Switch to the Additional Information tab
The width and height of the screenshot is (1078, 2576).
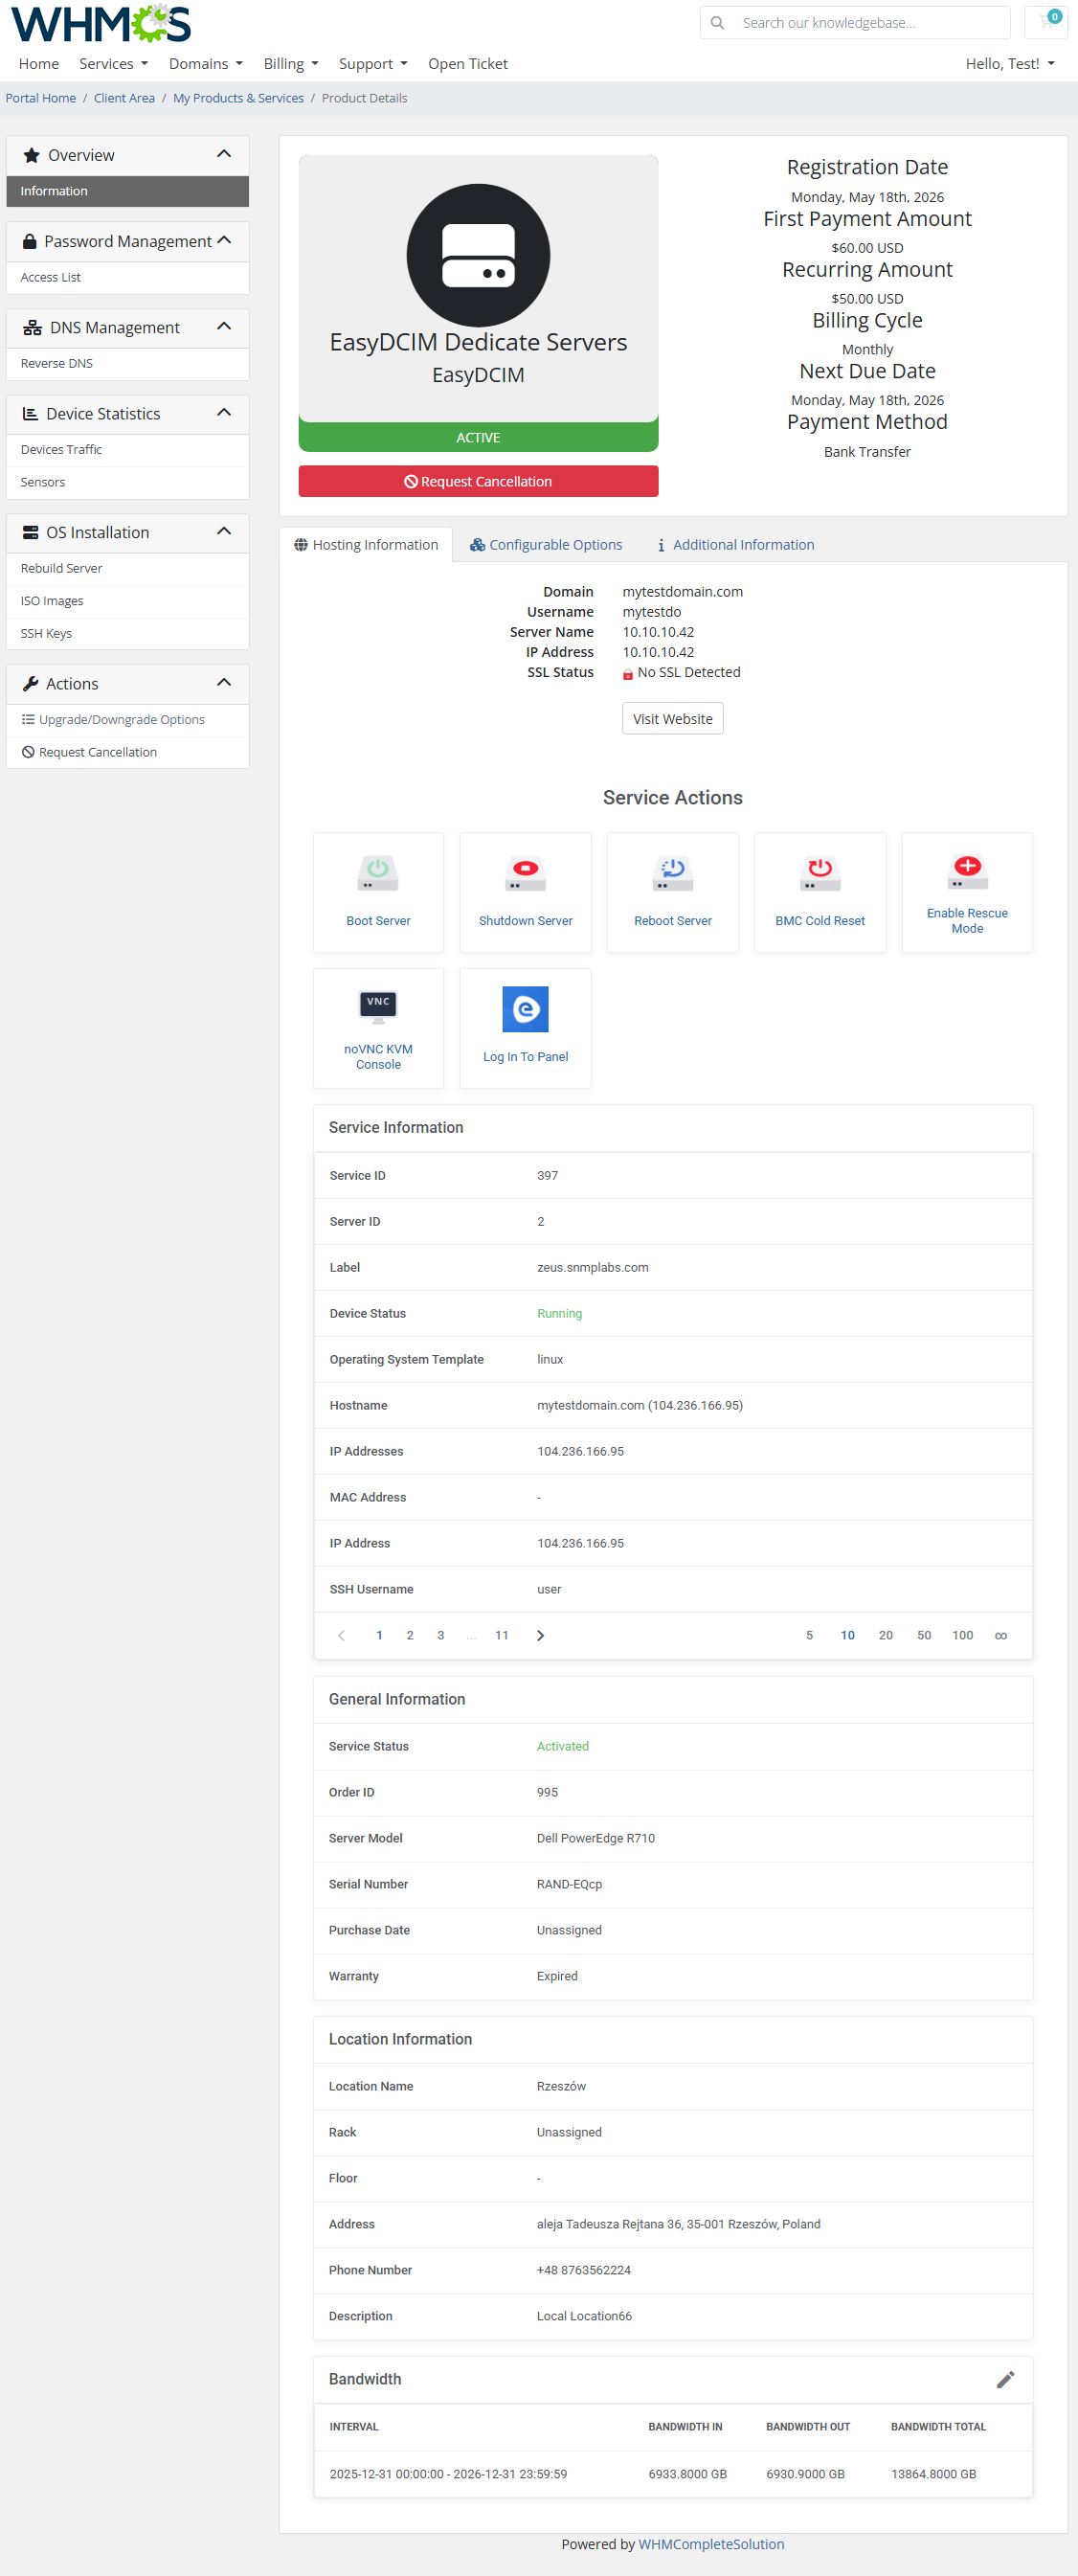click(735, 544)
